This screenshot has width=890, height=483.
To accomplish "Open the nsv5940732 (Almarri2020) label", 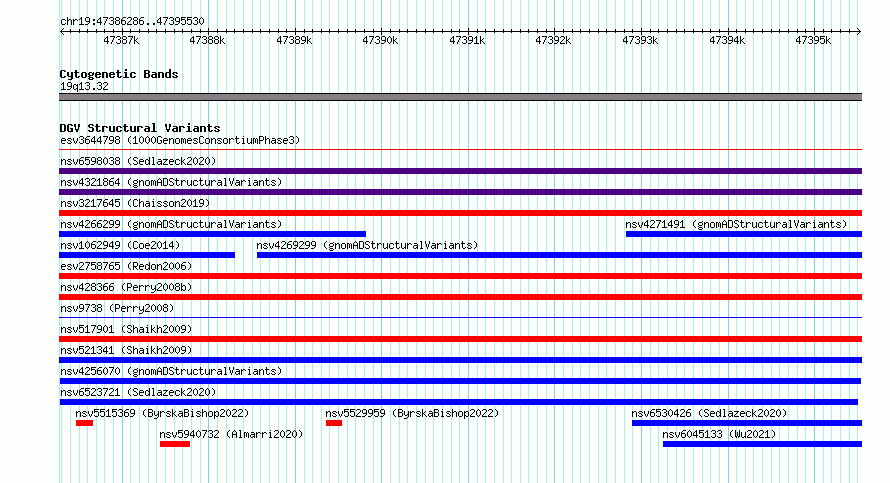I will coord(231,434).
